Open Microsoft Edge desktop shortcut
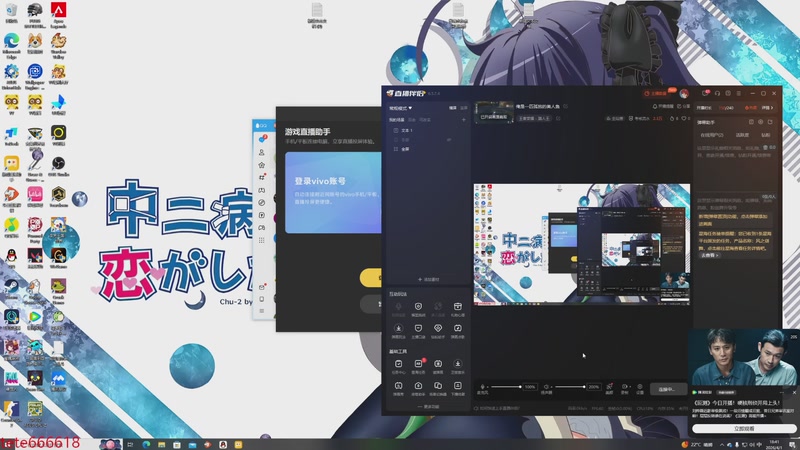The width and height of the screenshot is (800, 450). [x=11, y=45]
